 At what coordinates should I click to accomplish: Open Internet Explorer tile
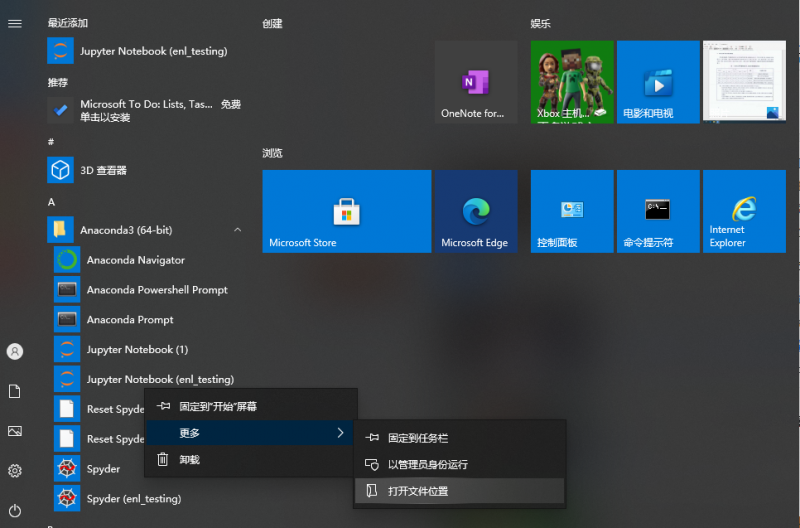coord(743,211)
